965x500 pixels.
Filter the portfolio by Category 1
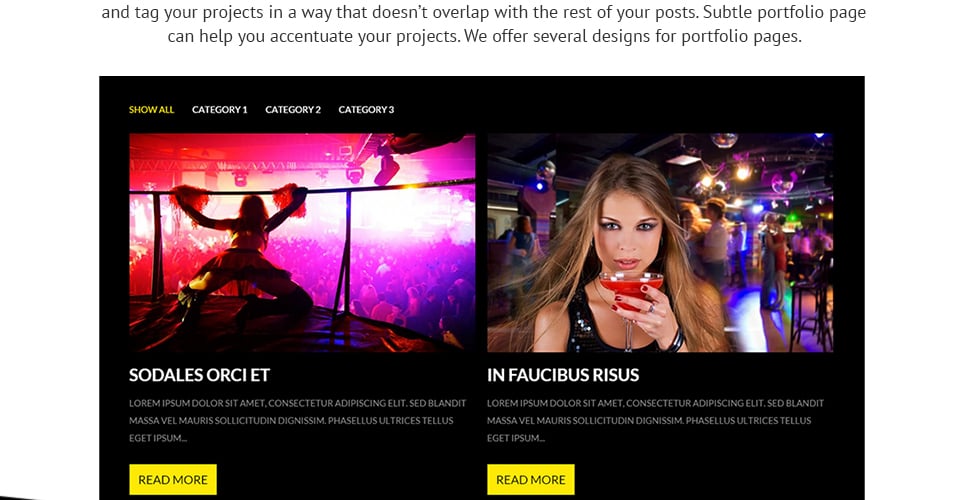pos(220,110)
